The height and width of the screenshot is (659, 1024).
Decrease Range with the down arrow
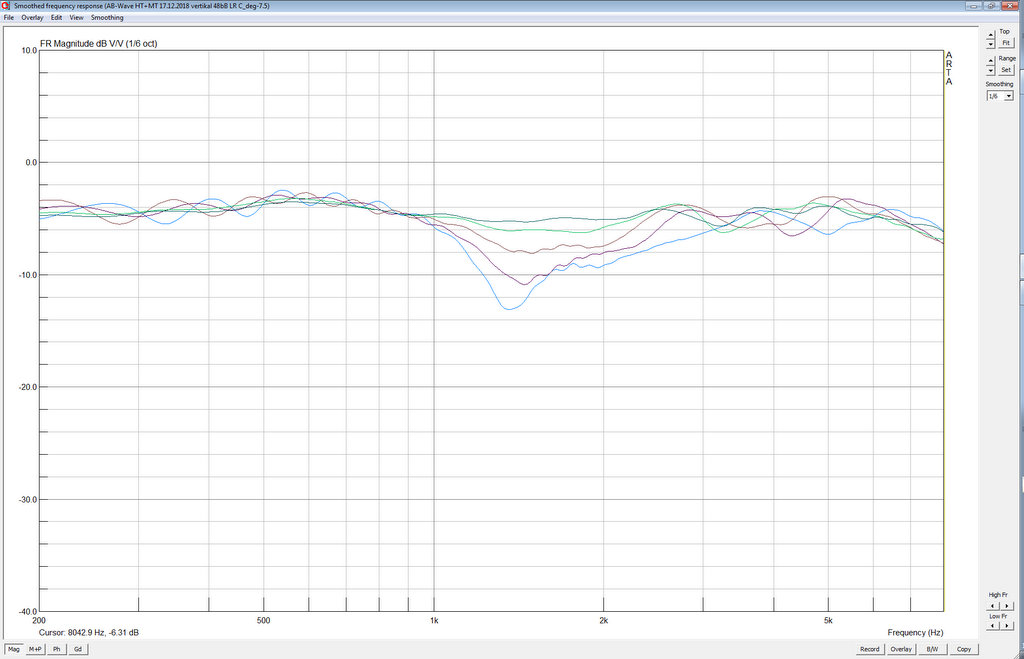(x=991, y=70)
